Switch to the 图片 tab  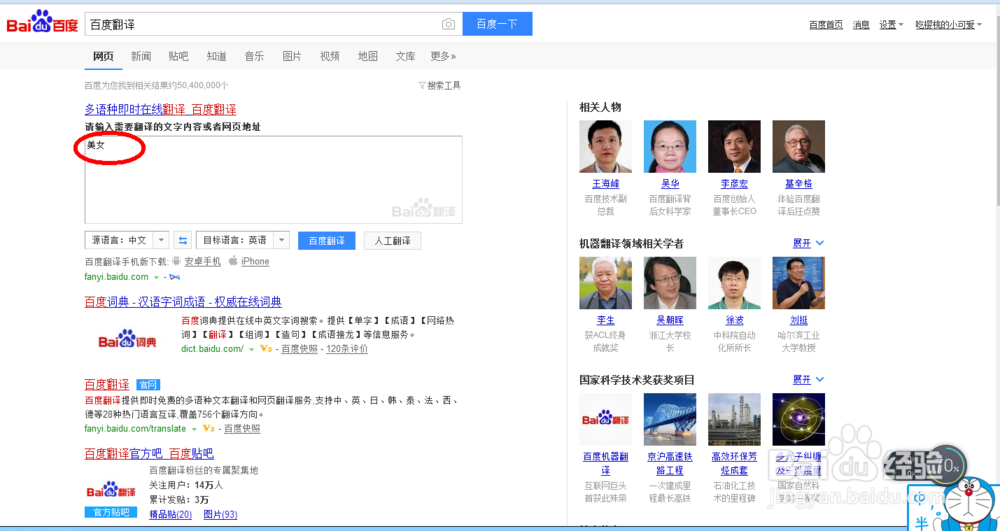pos(292,56)
